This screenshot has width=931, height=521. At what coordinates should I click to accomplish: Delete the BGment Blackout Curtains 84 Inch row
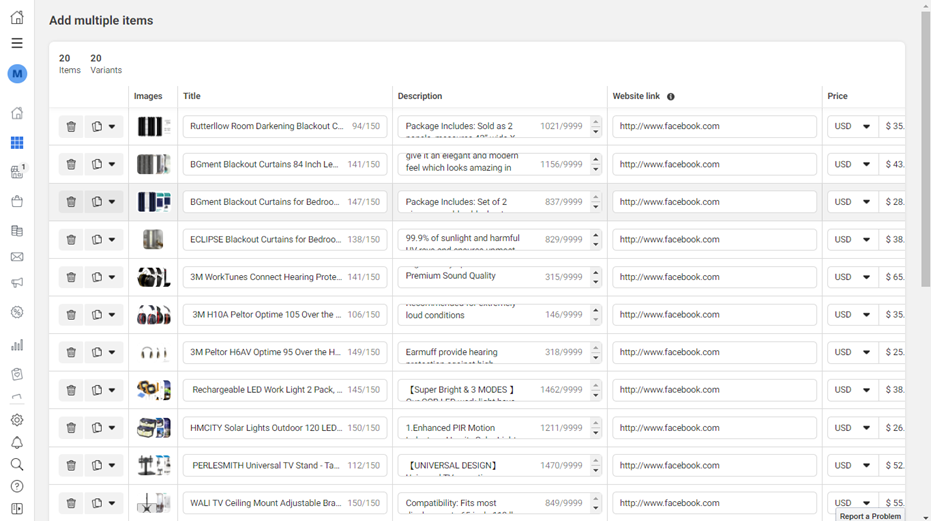click(71, 164)
